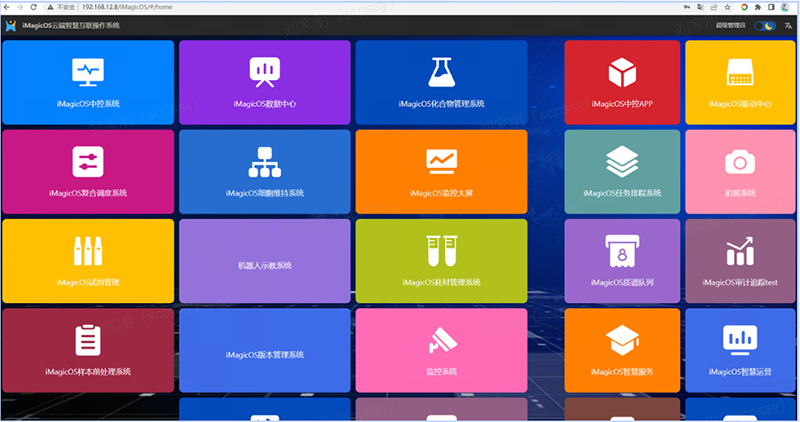This screenshot has width=800, height=422.
Task: Open the language translation icon in header
Action: pyautogui.click(x=788, y=26)
